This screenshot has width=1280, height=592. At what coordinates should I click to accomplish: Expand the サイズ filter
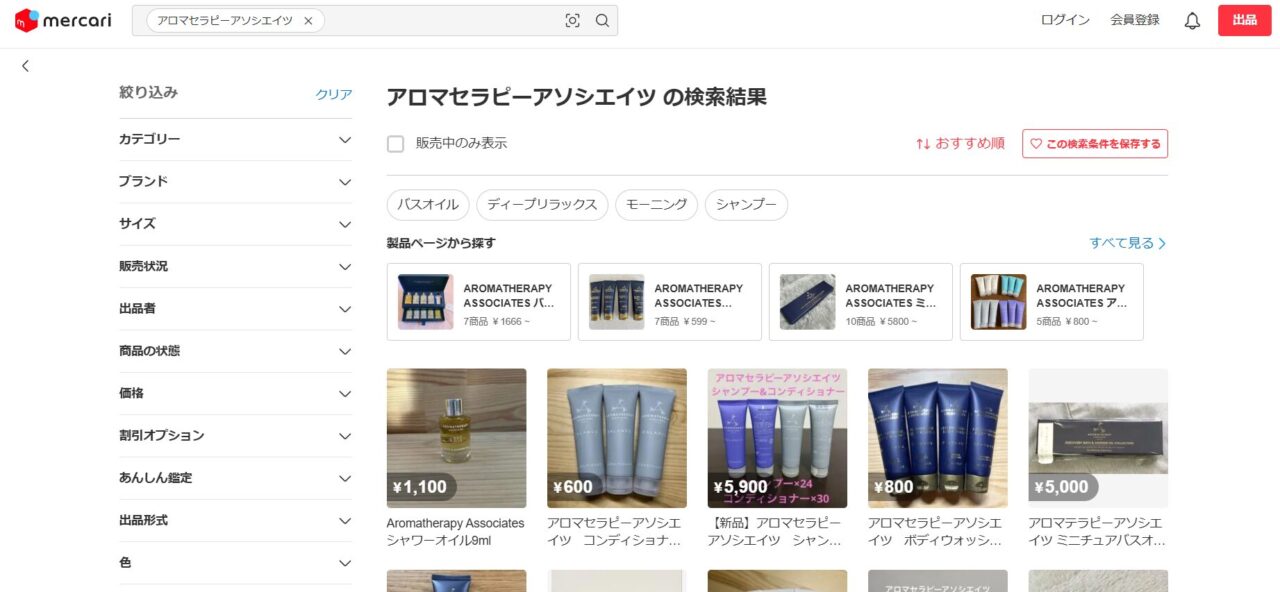point(236,224)
